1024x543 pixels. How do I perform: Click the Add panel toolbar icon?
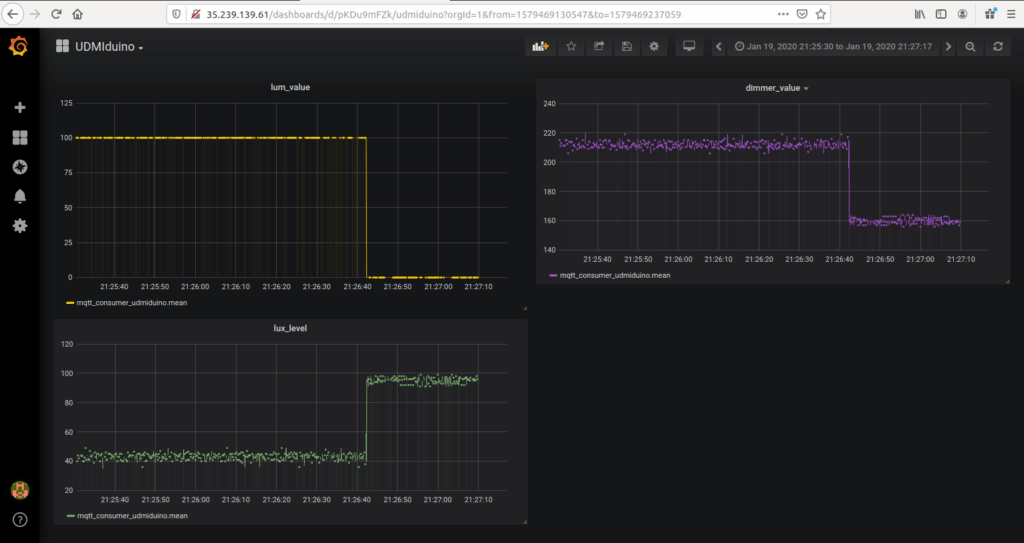541,46
